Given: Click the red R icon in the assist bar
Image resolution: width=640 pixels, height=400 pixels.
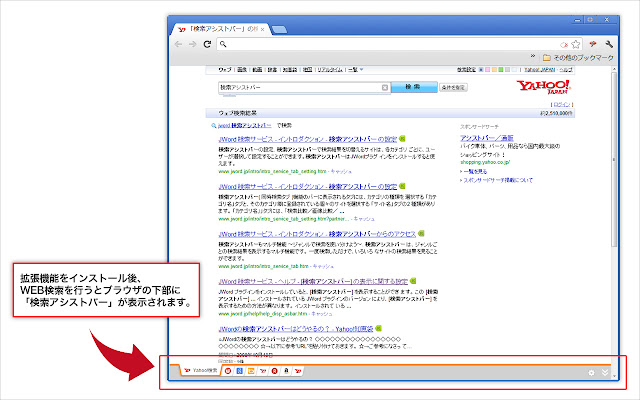Looking at the screenshot, I should [275, 371].
